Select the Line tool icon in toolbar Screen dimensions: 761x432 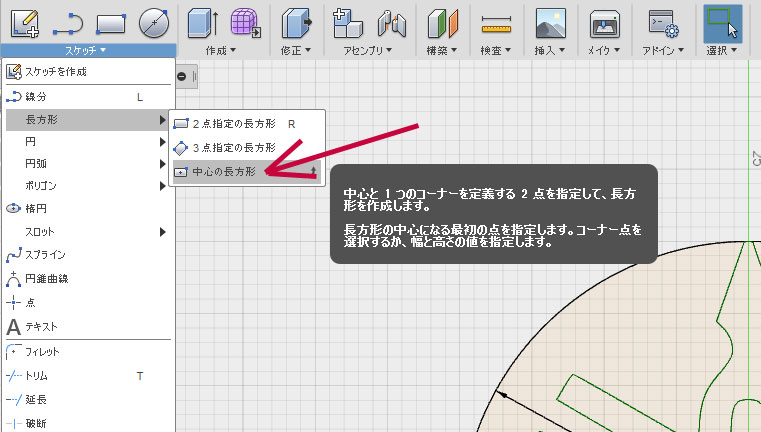(x=67, y=21)
